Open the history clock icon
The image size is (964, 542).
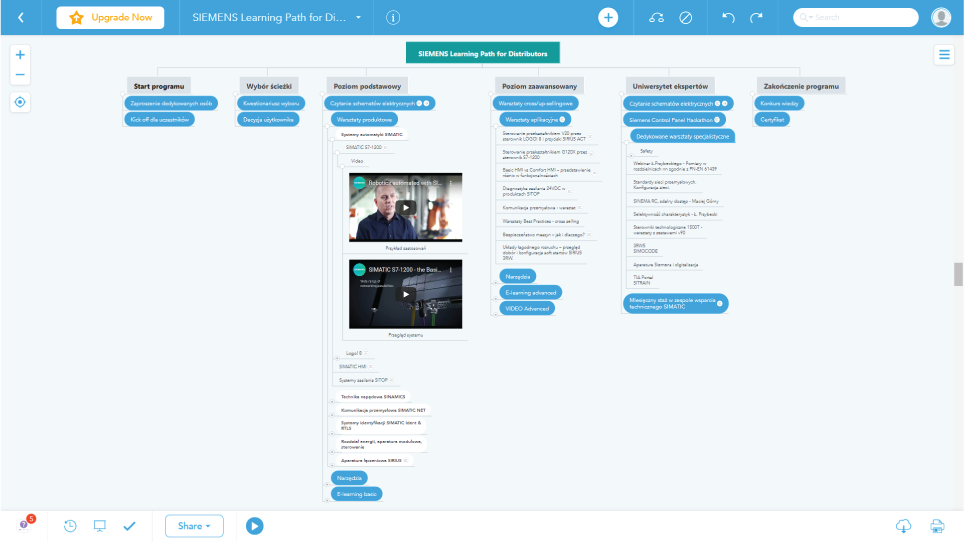point(70,525)
